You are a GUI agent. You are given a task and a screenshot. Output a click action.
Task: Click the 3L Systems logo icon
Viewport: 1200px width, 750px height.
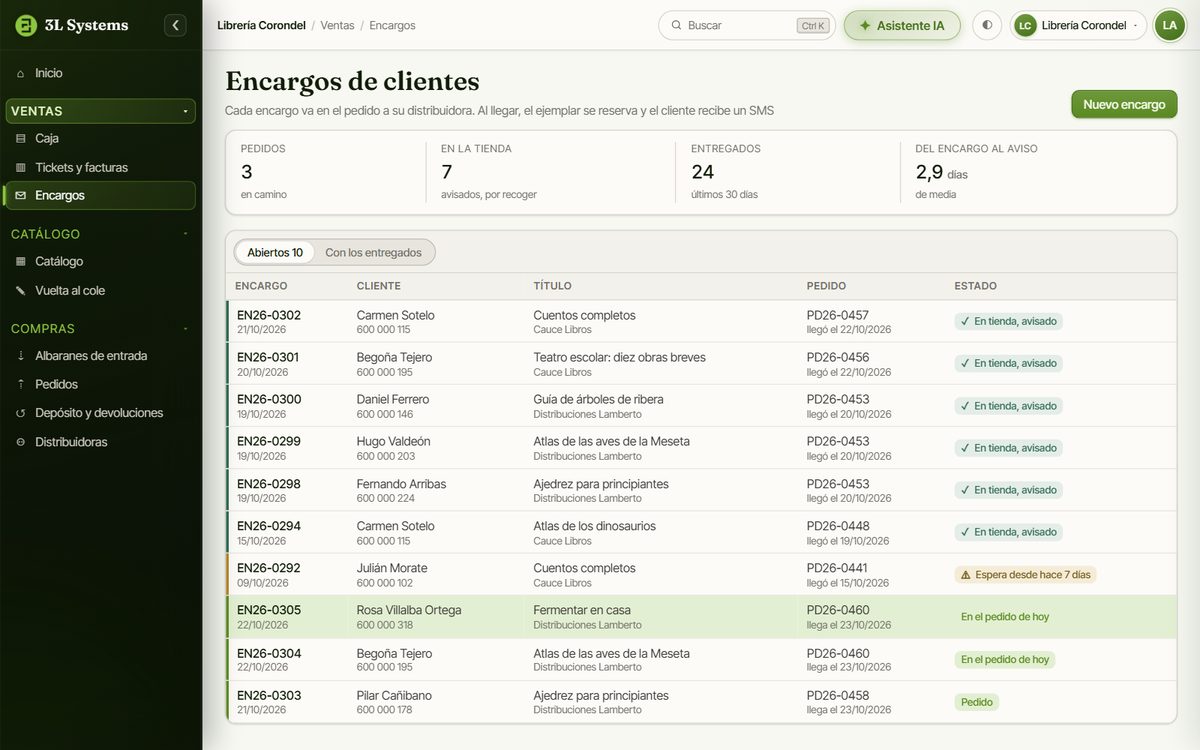coord(26,25)
